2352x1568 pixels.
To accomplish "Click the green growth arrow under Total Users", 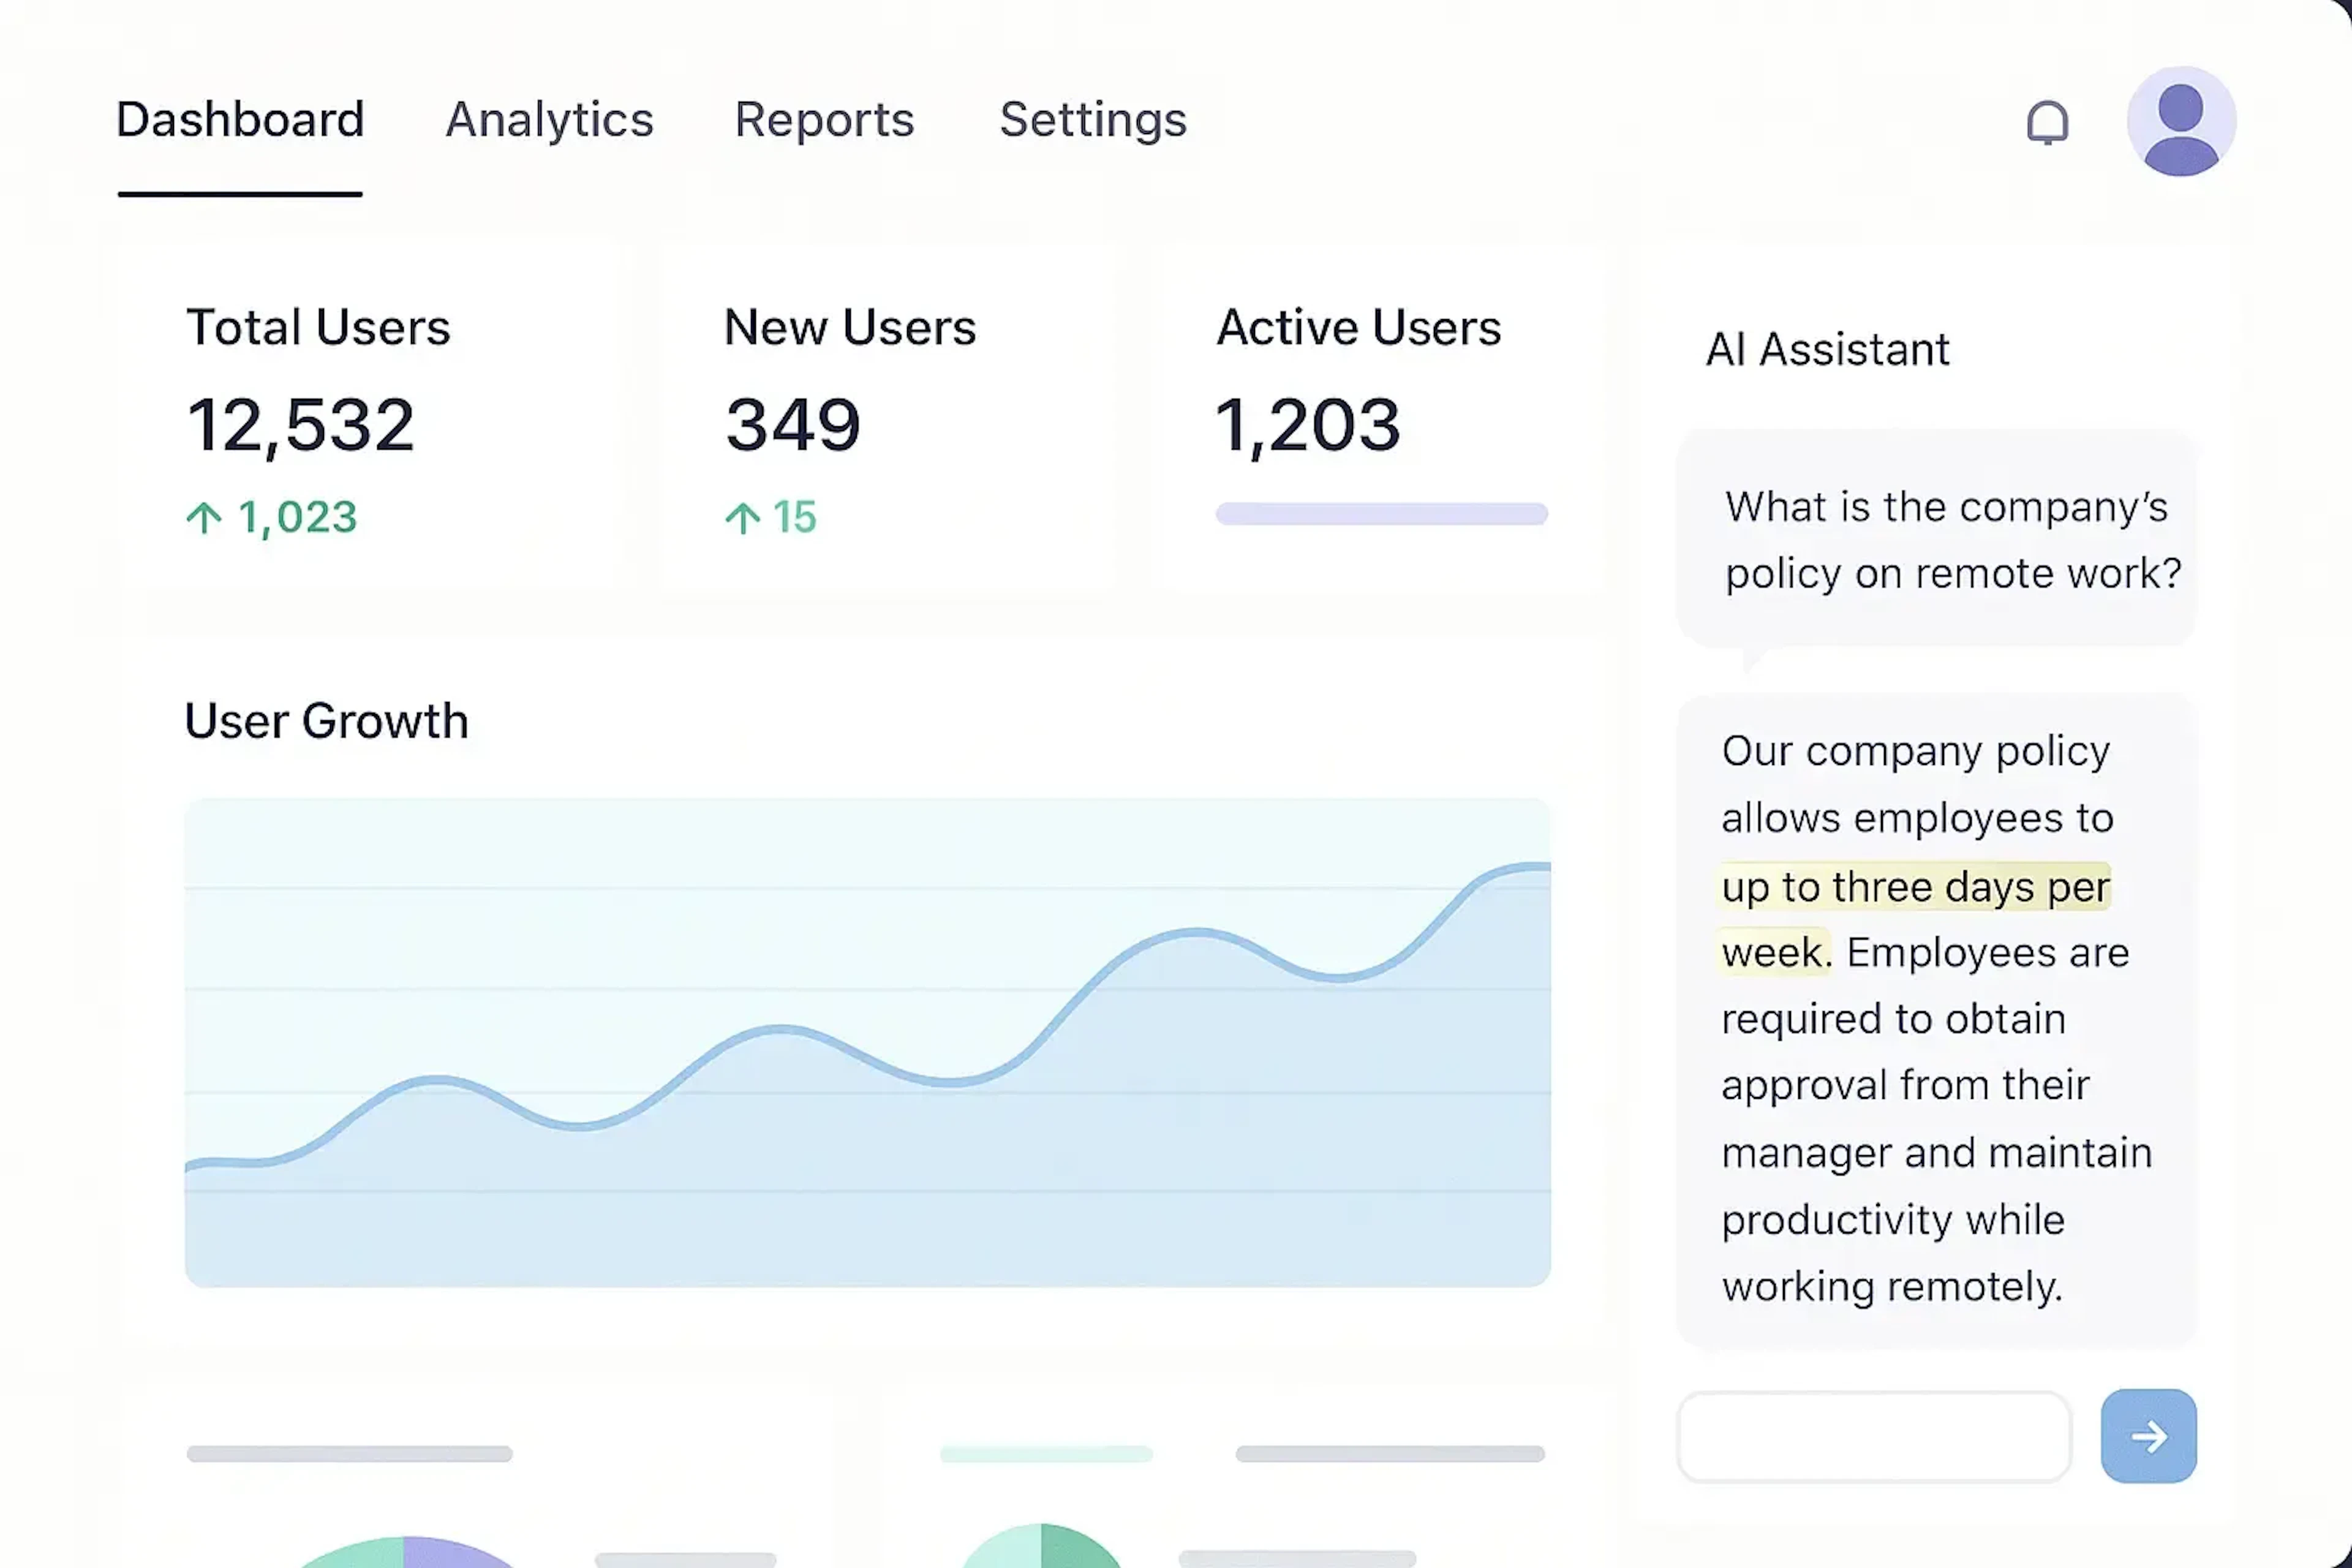I will (x=206, y=517).
